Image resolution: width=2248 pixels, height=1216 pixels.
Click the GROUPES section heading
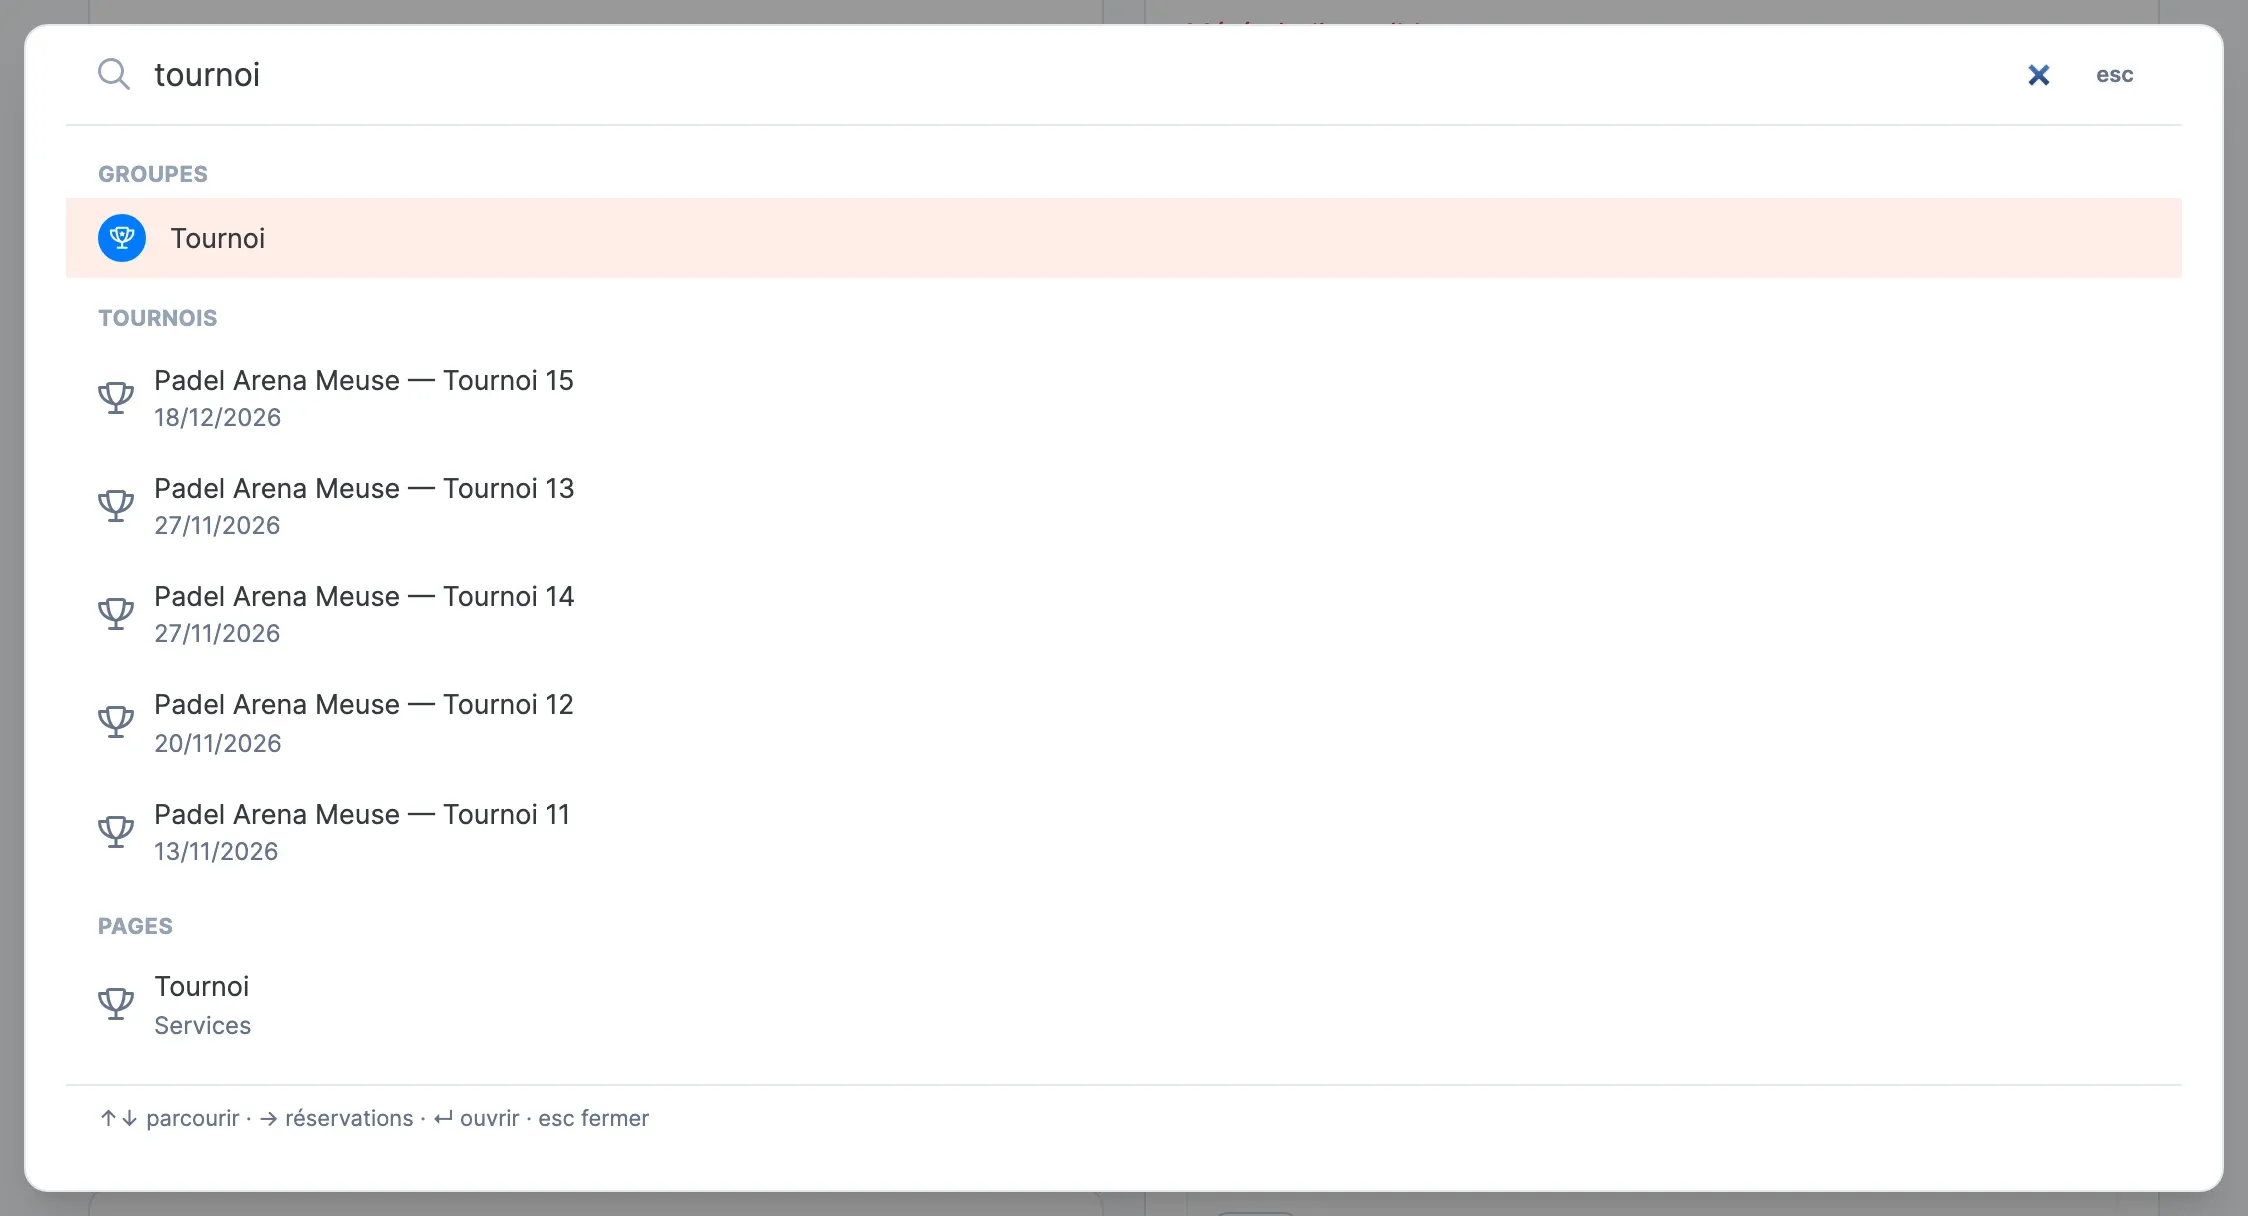click(x=153, y=174)
